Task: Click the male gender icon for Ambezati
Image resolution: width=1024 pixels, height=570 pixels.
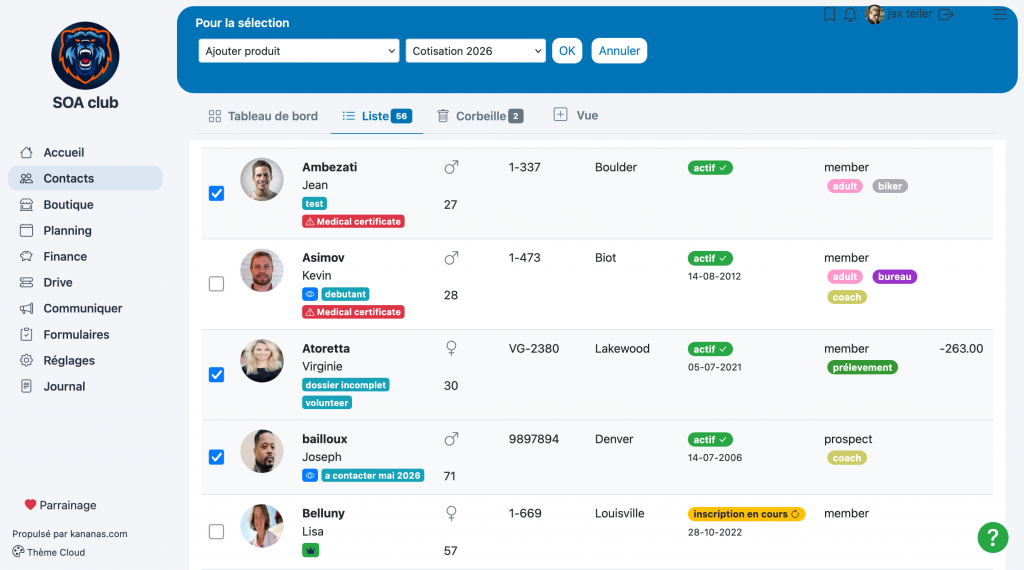Action: coord(451,167)
